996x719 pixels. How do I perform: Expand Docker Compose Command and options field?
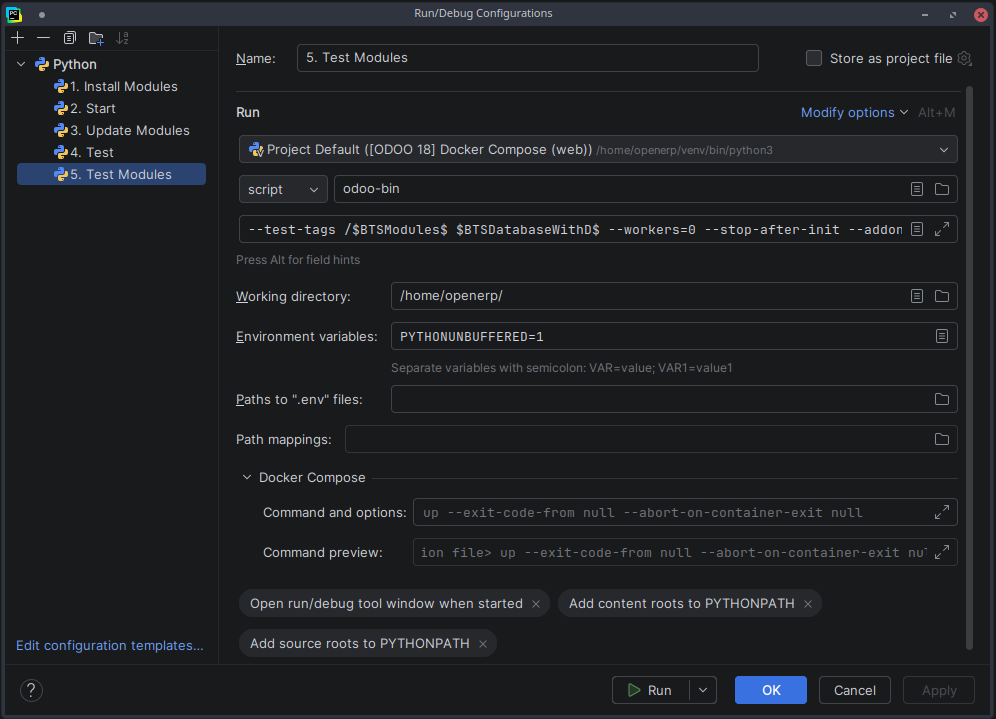pyautogui.click(x=942, y=512)
